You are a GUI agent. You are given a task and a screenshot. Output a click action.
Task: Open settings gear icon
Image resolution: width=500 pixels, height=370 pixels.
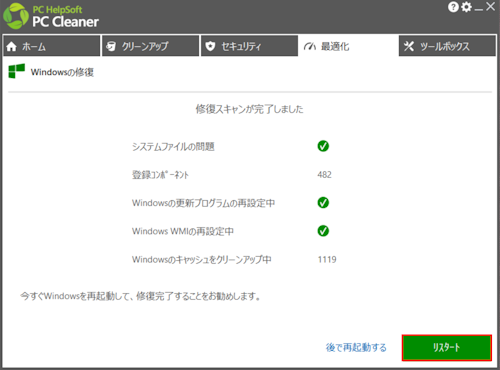[466, 7]
